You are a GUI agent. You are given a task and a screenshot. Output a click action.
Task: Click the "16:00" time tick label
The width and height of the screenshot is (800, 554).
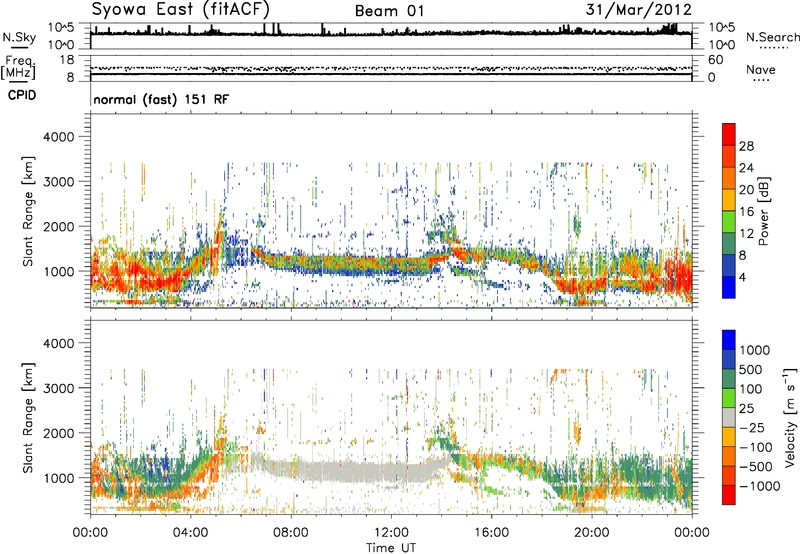(x=491, y=533)
